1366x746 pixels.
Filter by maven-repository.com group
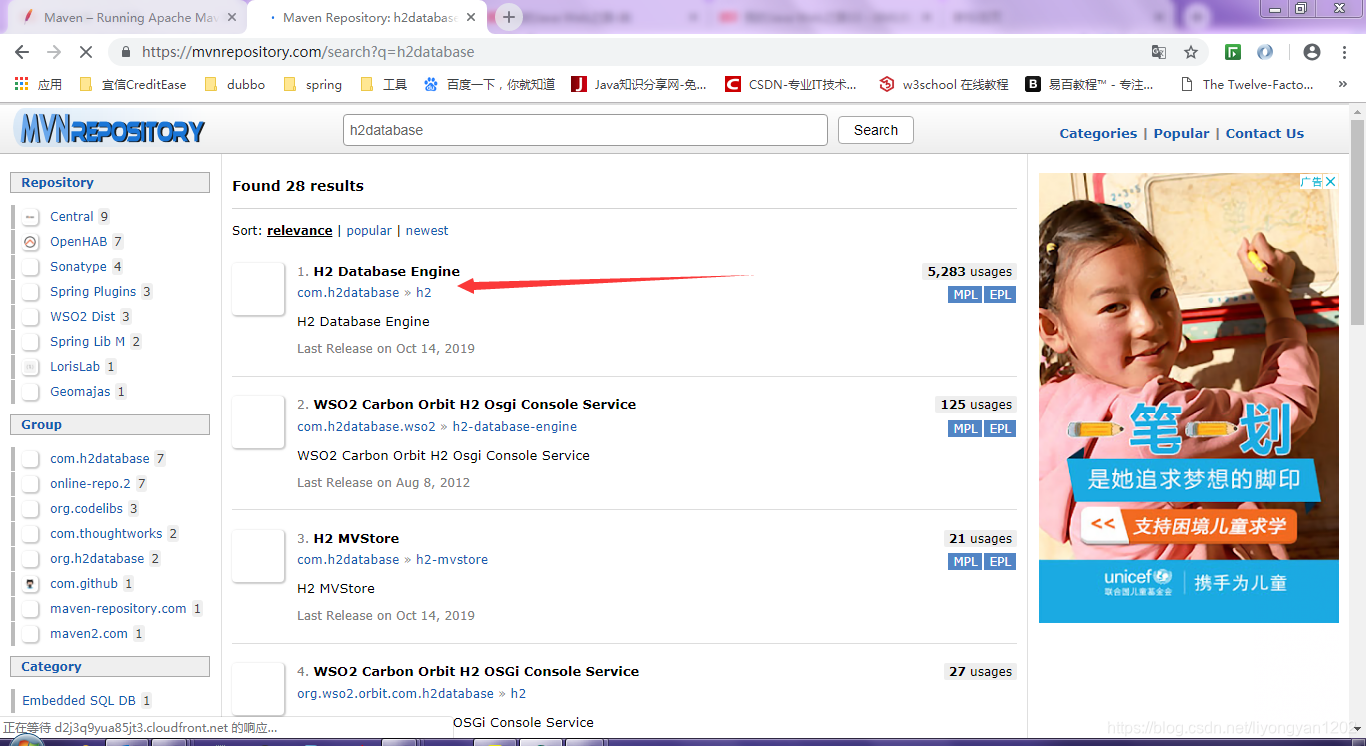click(x=118, y=608)
